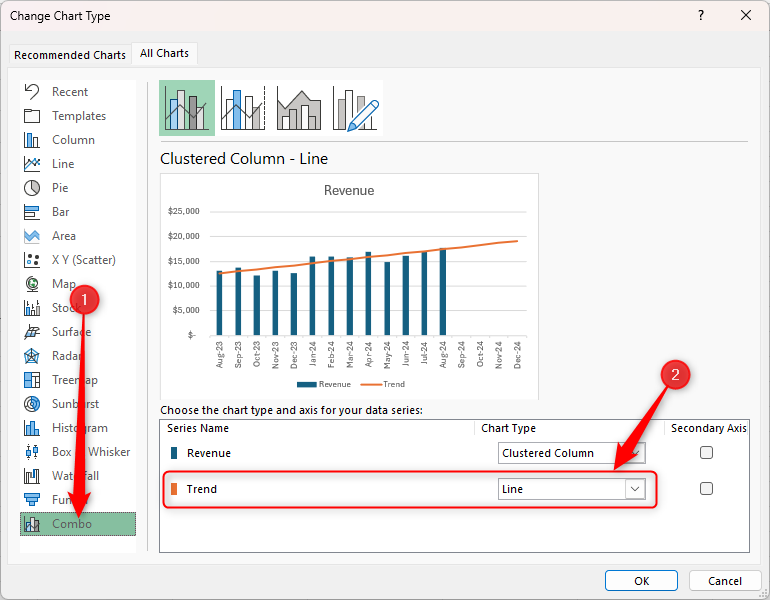This screenshot has height=600, width=770.
Task: Choose the Waterfall chart icon
Action: pyautogui.click(x=32, y=476)
